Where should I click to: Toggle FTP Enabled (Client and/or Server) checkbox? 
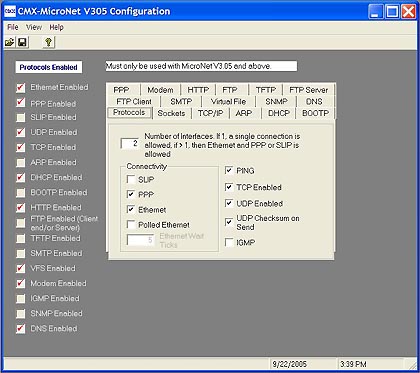click(21, 223)
